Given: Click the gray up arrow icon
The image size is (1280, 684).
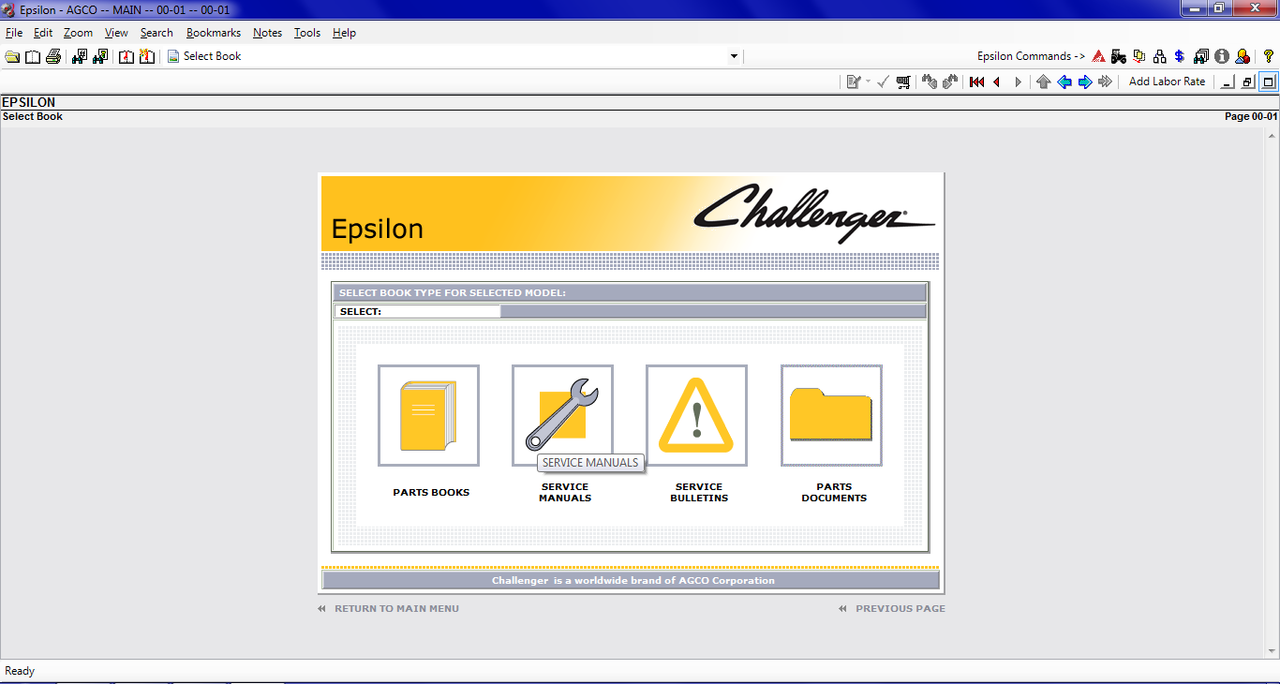Looking at the screenshot, I should (1044, 82).
